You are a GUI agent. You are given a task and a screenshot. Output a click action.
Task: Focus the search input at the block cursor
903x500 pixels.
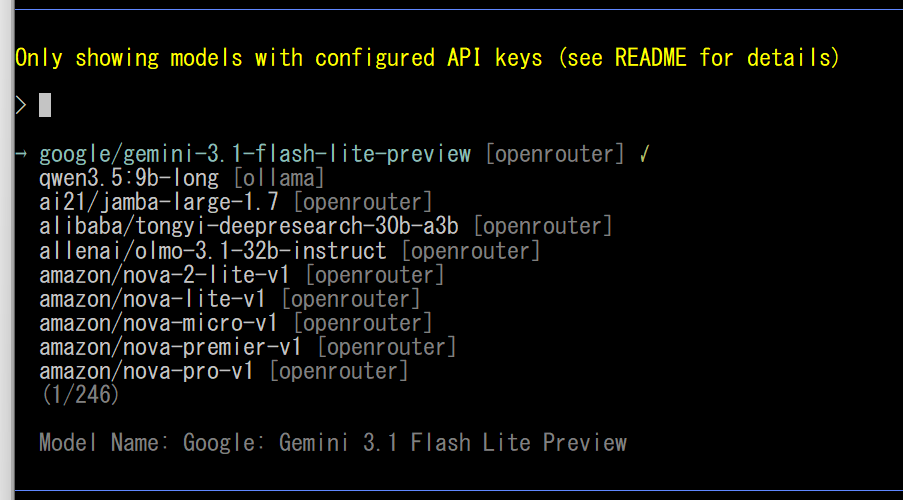(x=44, y=105)
